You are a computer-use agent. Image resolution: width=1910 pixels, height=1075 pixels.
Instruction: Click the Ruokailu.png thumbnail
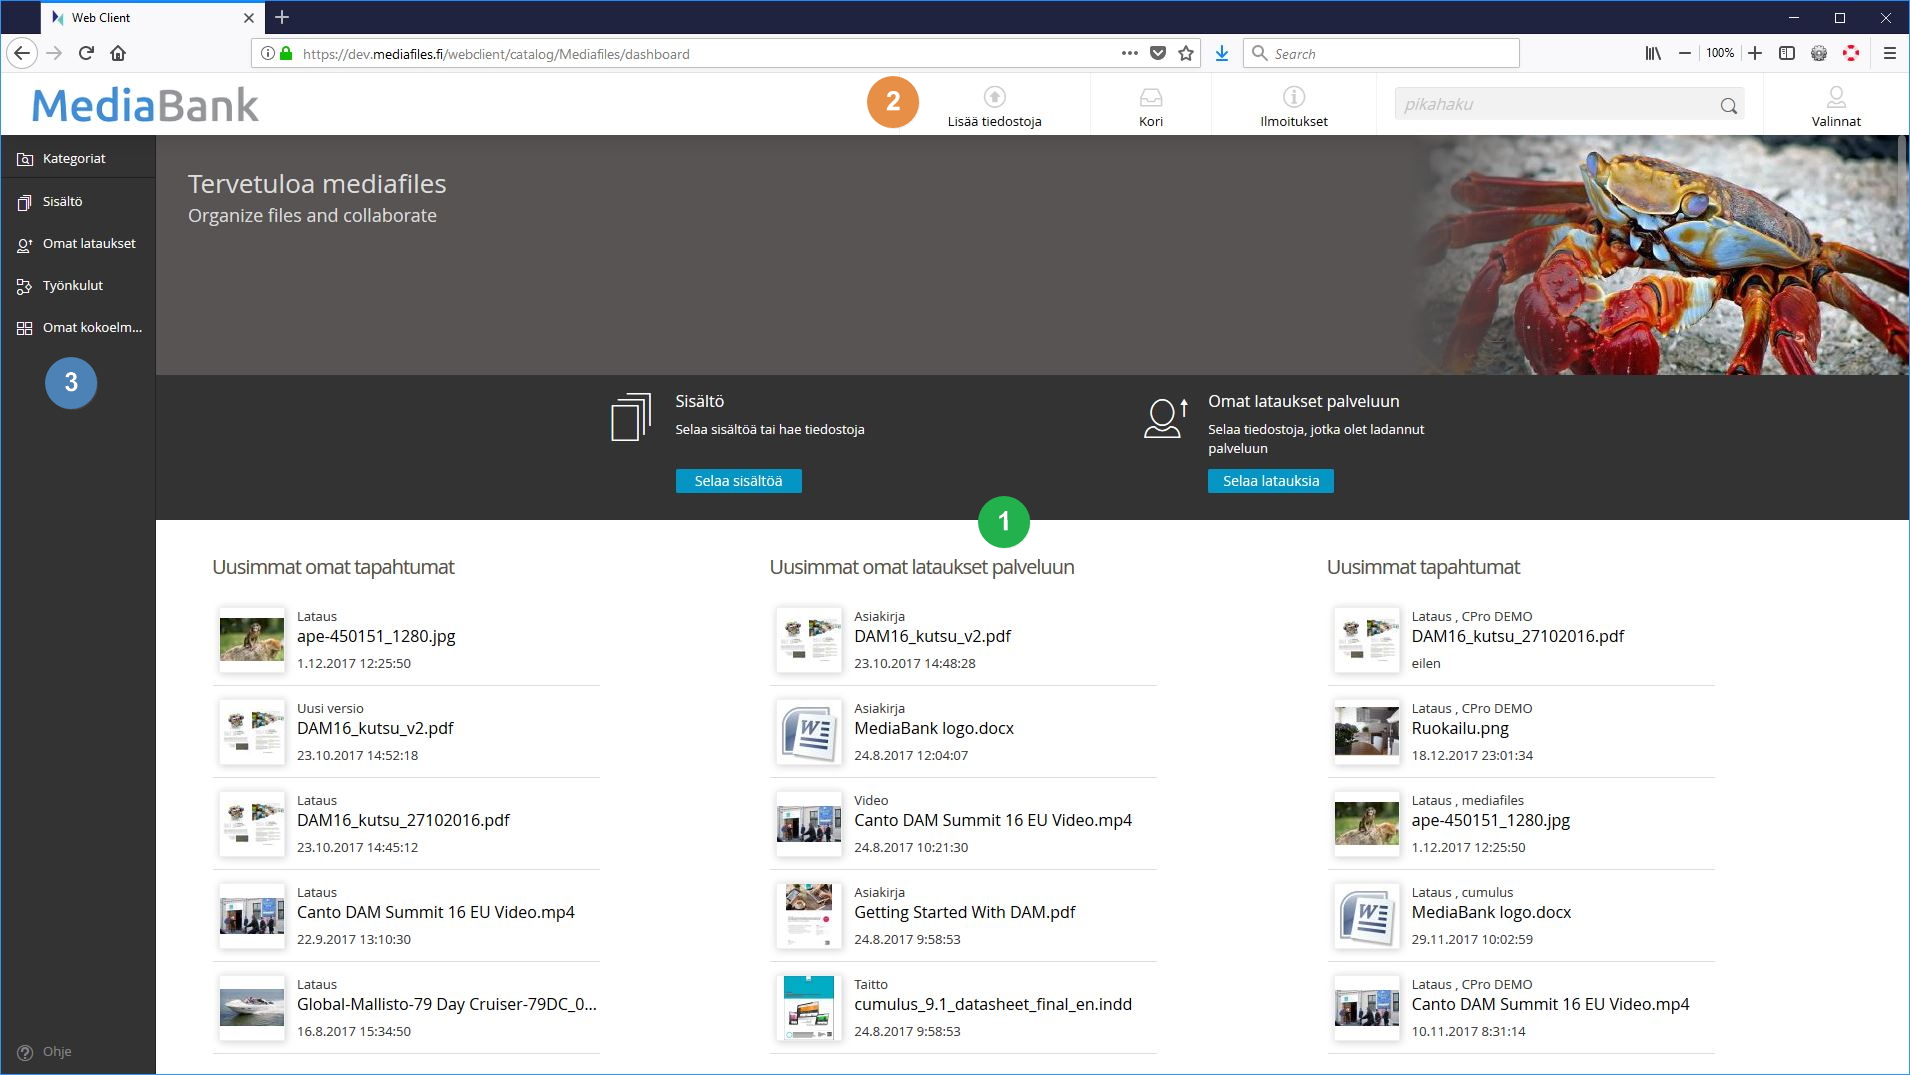coord(1366,732)
